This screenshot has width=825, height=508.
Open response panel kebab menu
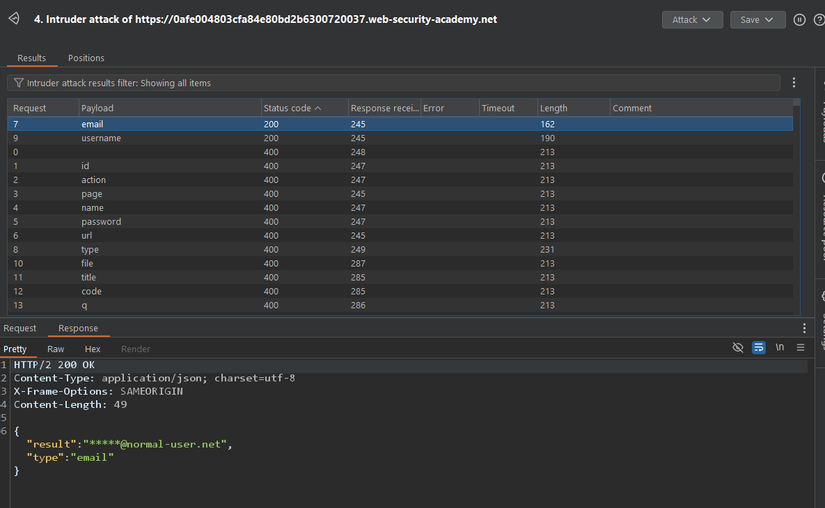point(804,328)
